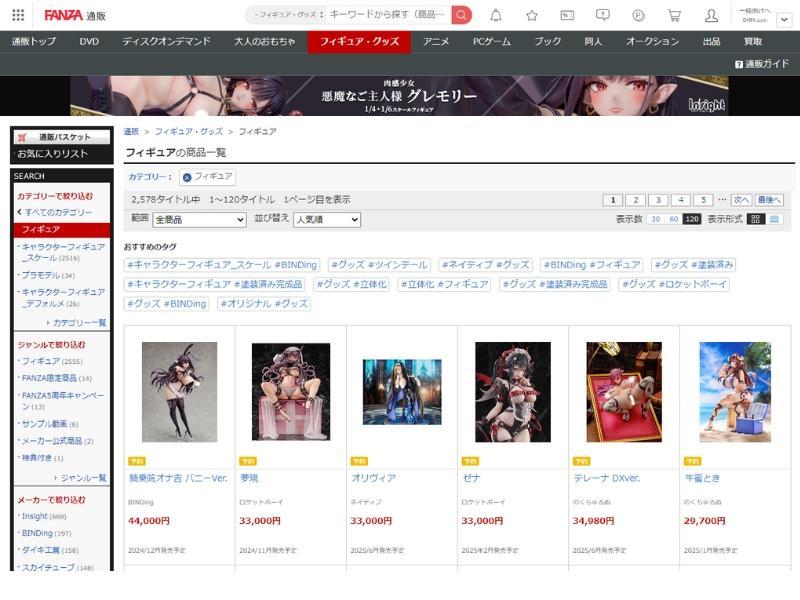Filter by キャラクターフィギュア_スケール category

pos(63,253)
